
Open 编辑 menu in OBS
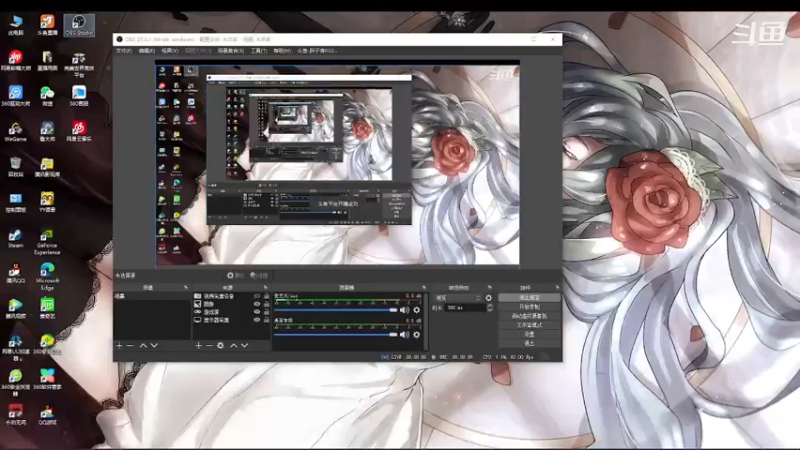tap(147, 51)
